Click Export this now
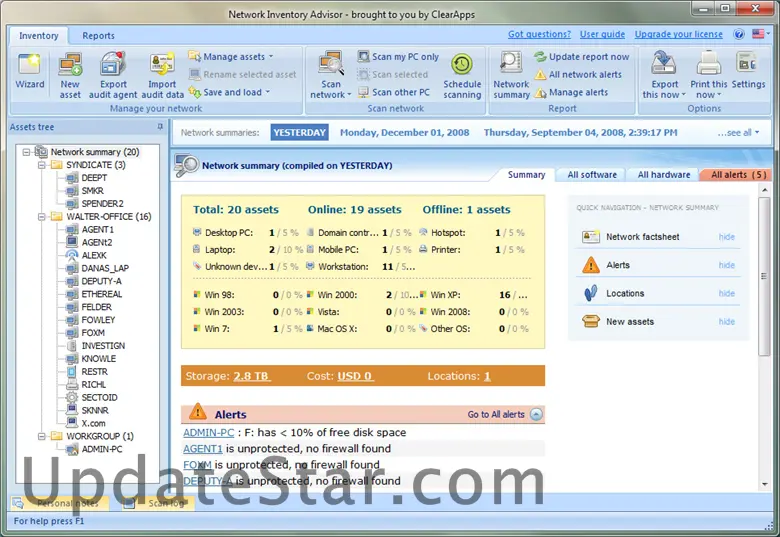 (664, 76)
